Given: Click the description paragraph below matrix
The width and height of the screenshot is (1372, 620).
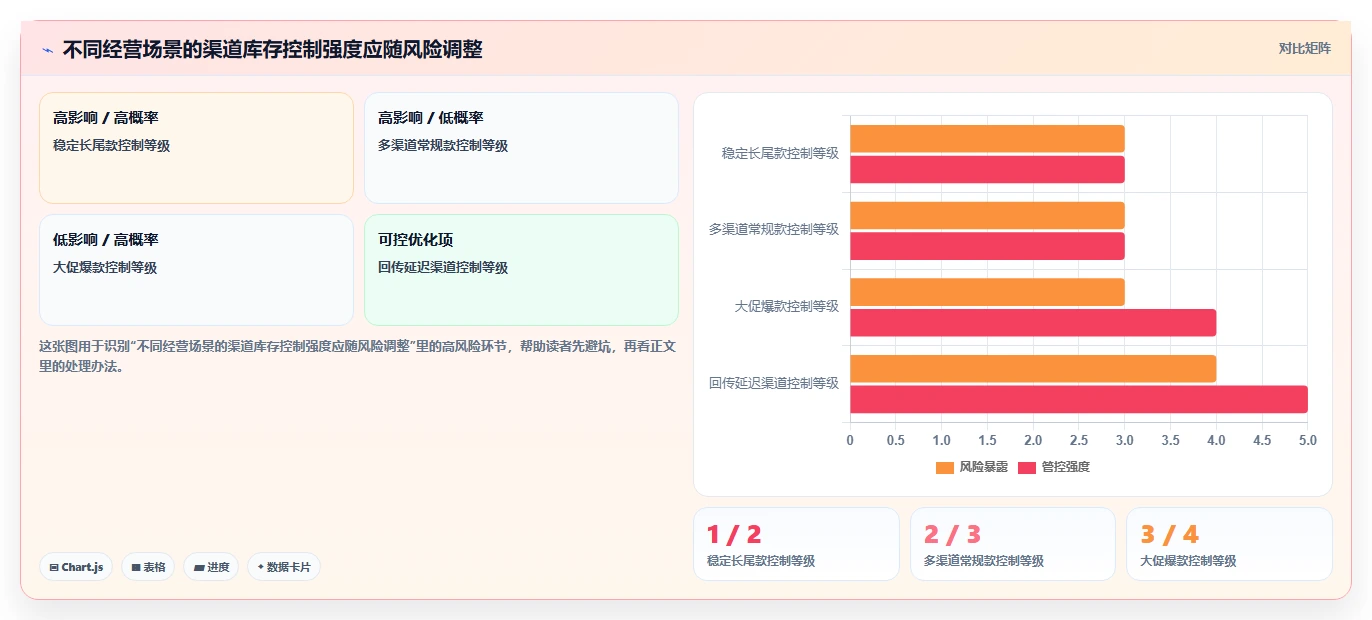Looking at the screenshot, I should coord(358,356).
